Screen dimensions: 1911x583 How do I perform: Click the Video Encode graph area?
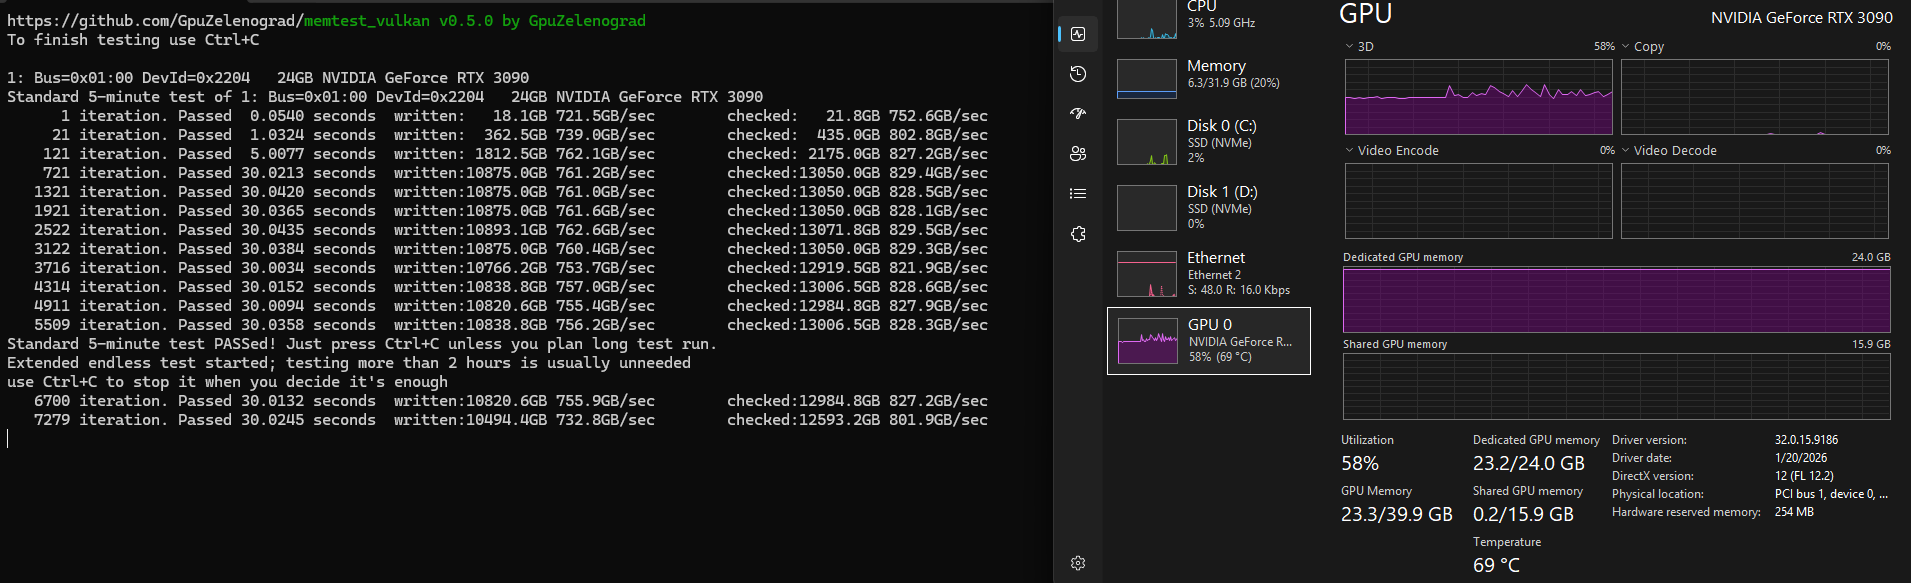click(x=1479, y=201)
